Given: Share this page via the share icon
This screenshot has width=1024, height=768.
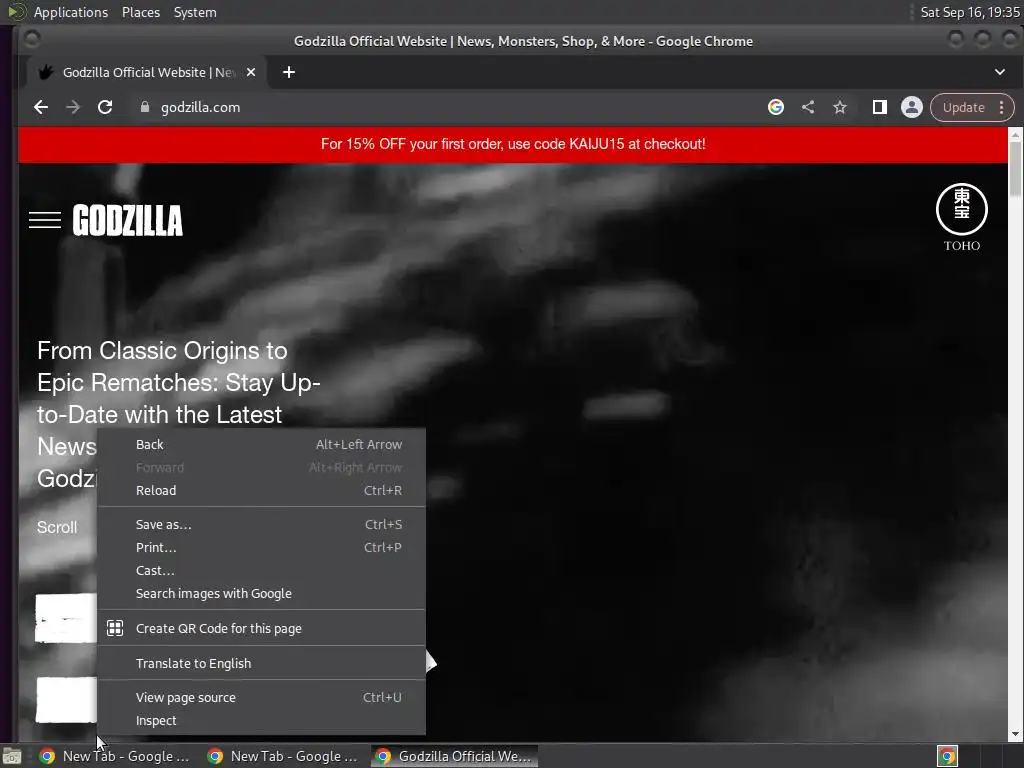Looking at the screenshot, I should click(x=808, y=107).
